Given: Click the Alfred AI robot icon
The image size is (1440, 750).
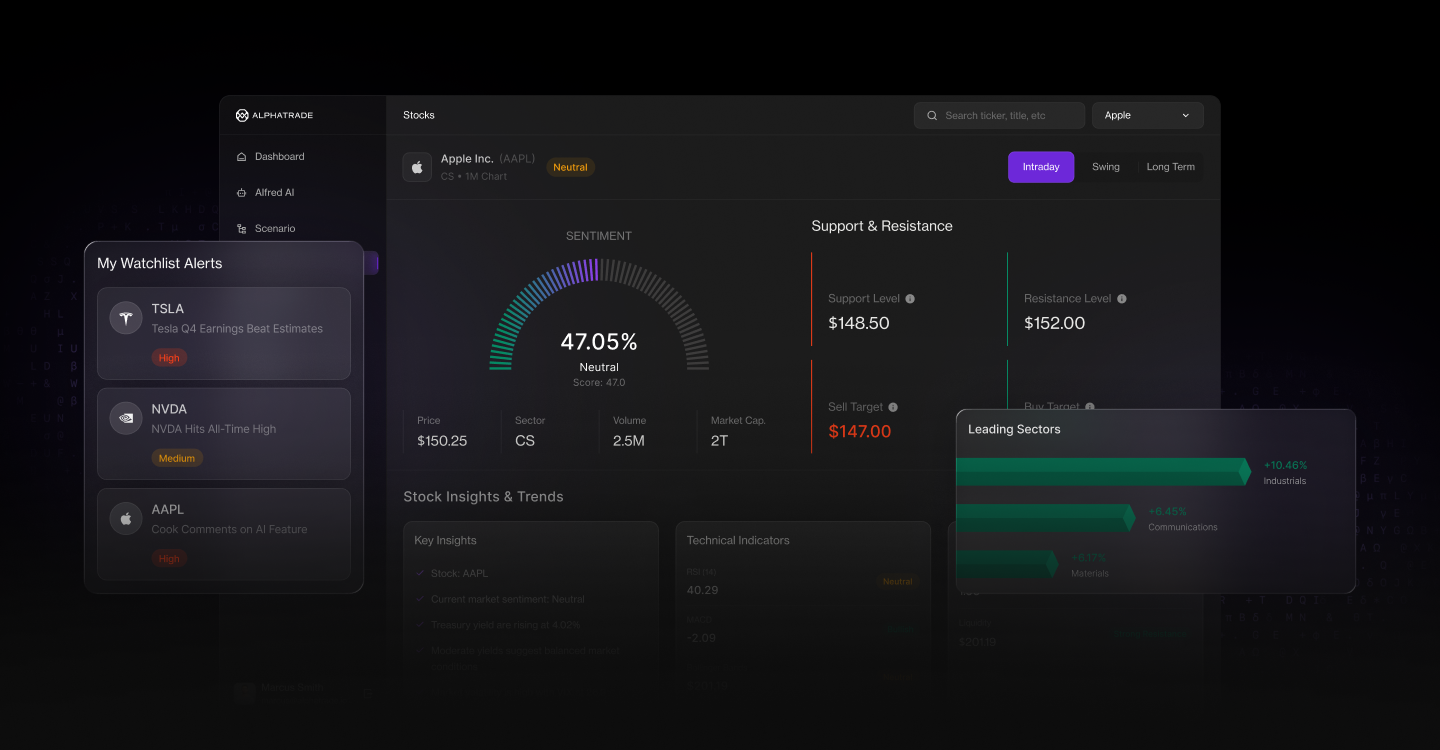Looking at the screenshot, I should pyautogui.click(x=242, y=193).
